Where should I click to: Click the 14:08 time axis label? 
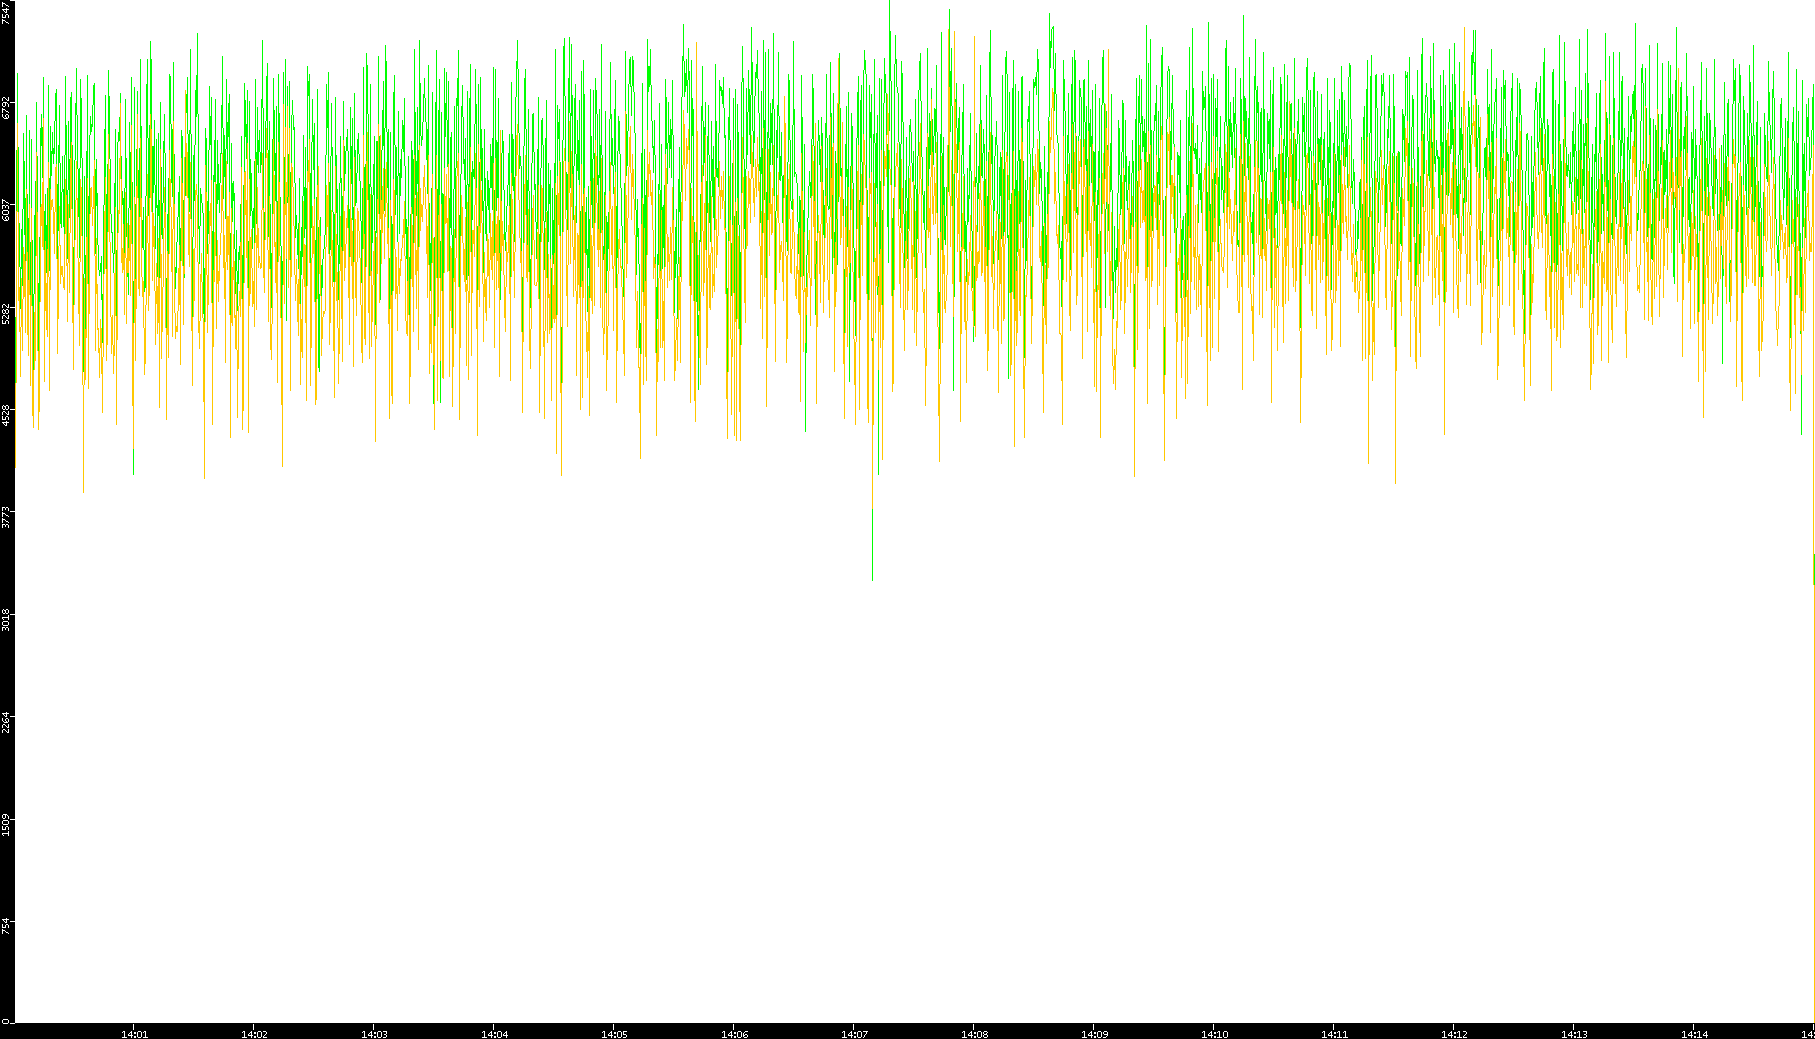point(974,1034)
